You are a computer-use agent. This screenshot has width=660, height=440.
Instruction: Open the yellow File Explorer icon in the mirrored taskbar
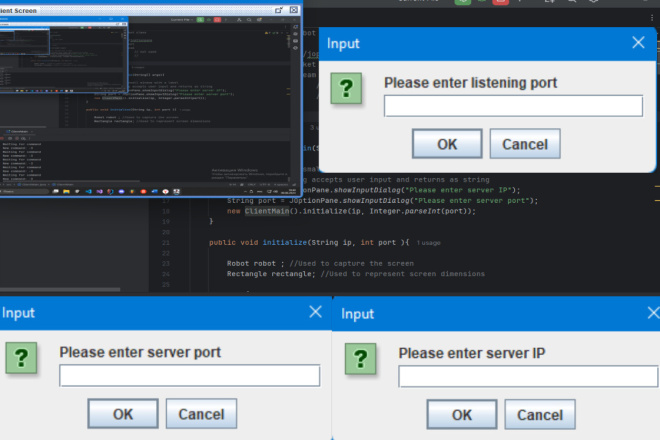pos(66,192)
